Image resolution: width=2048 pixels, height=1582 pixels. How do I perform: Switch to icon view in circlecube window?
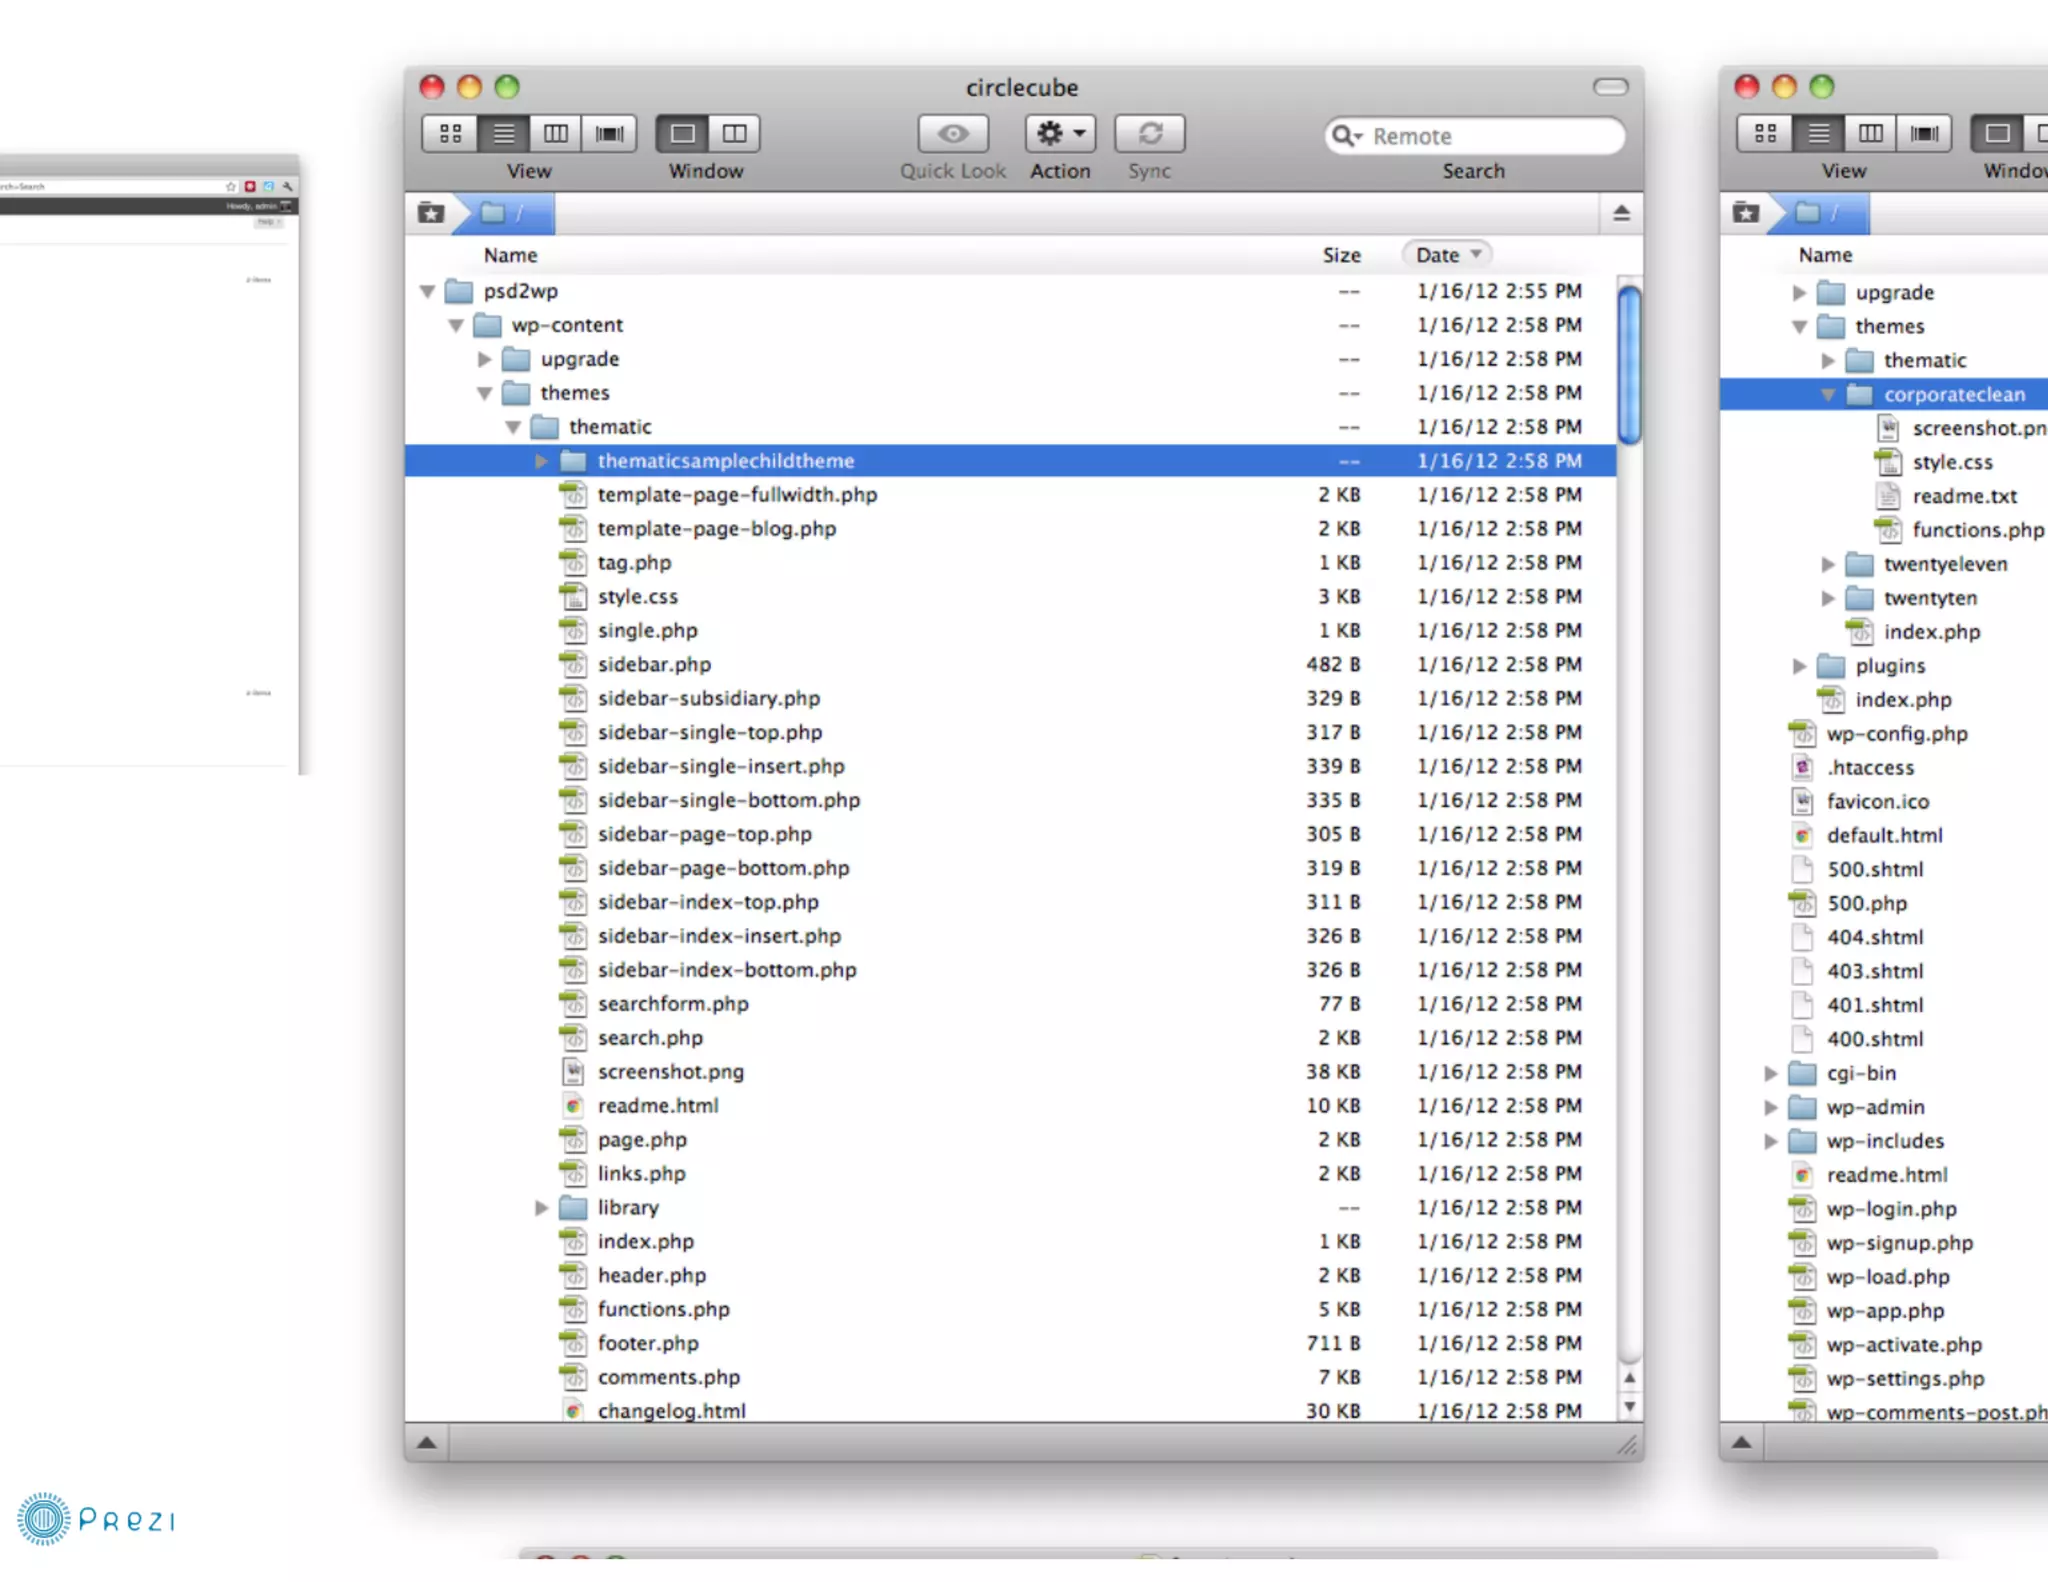tap(450, 134)
